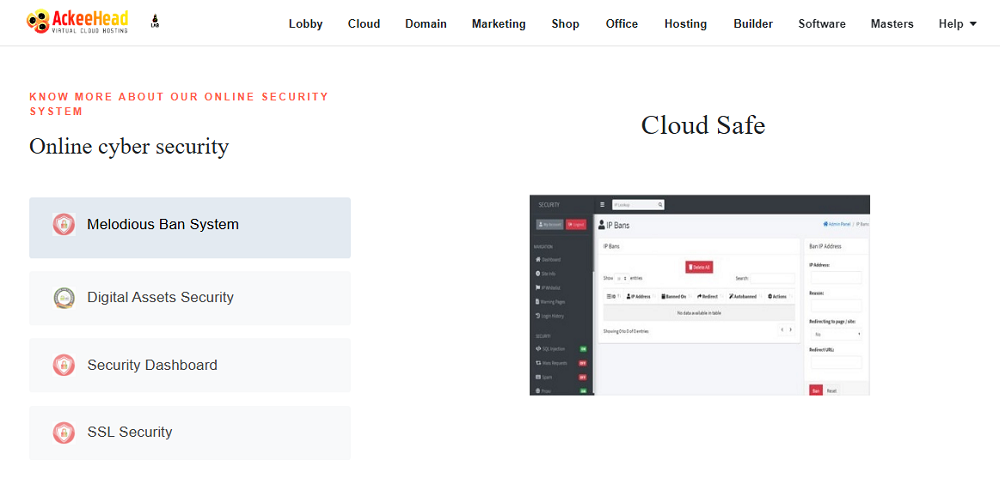Select the Digital Assets Security tab
Screen dimensions: 1000x500
coord(190,298)
